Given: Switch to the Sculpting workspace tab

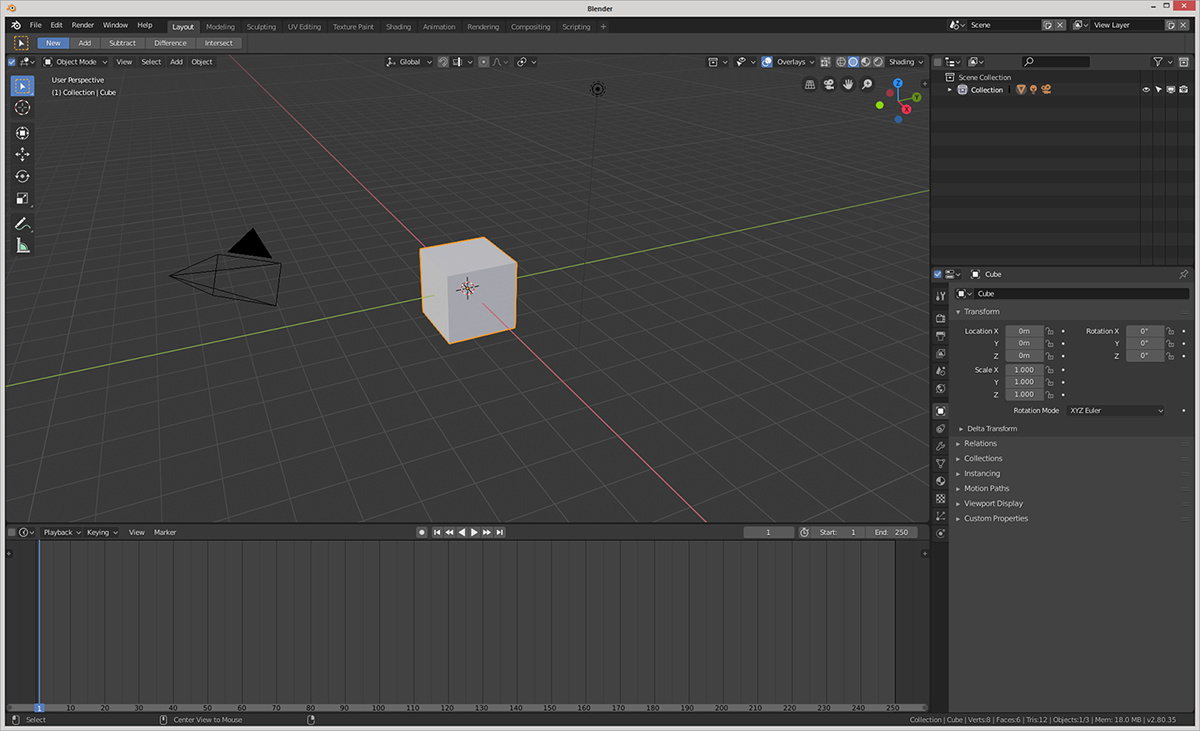Looking at the screenshot, I should pyautogui.click(x=261, y=27).
